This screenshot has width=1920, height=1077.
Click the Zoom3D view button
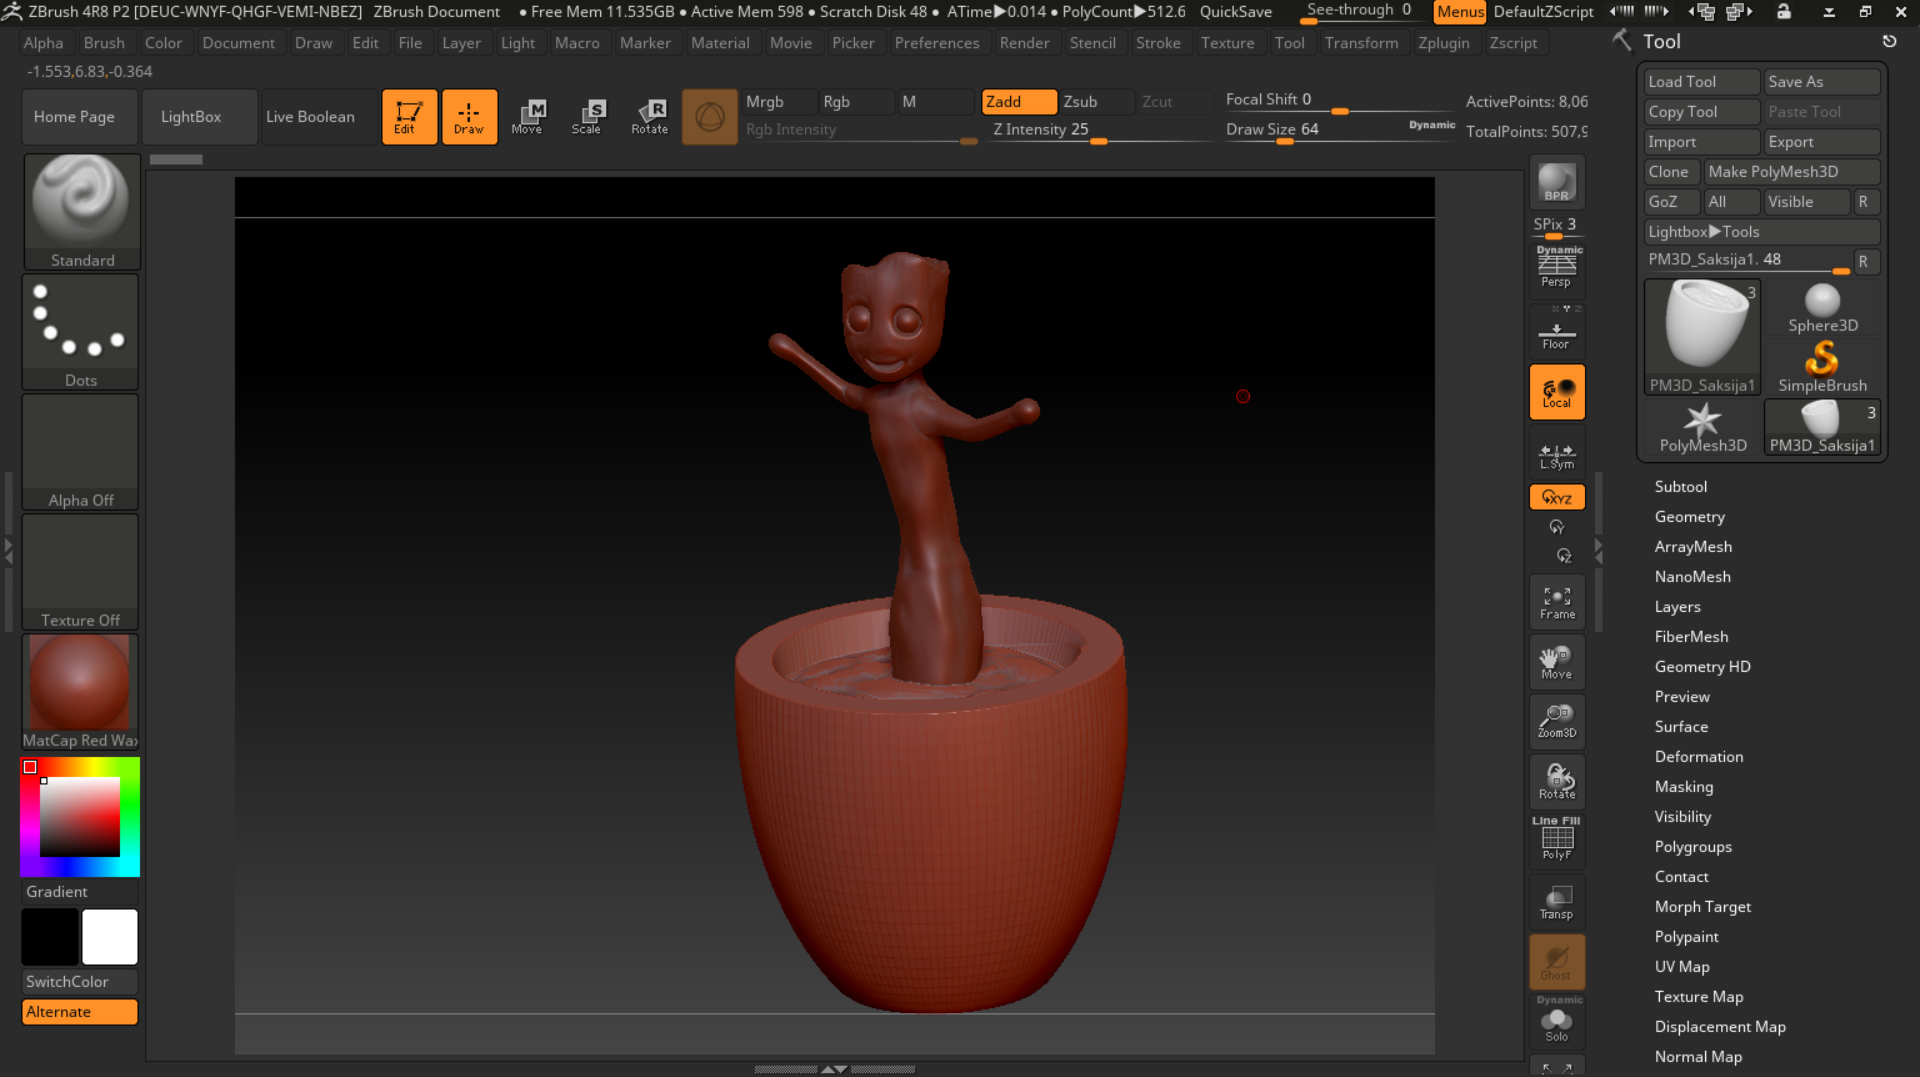pyautogui.click(x=1557, y=721)
